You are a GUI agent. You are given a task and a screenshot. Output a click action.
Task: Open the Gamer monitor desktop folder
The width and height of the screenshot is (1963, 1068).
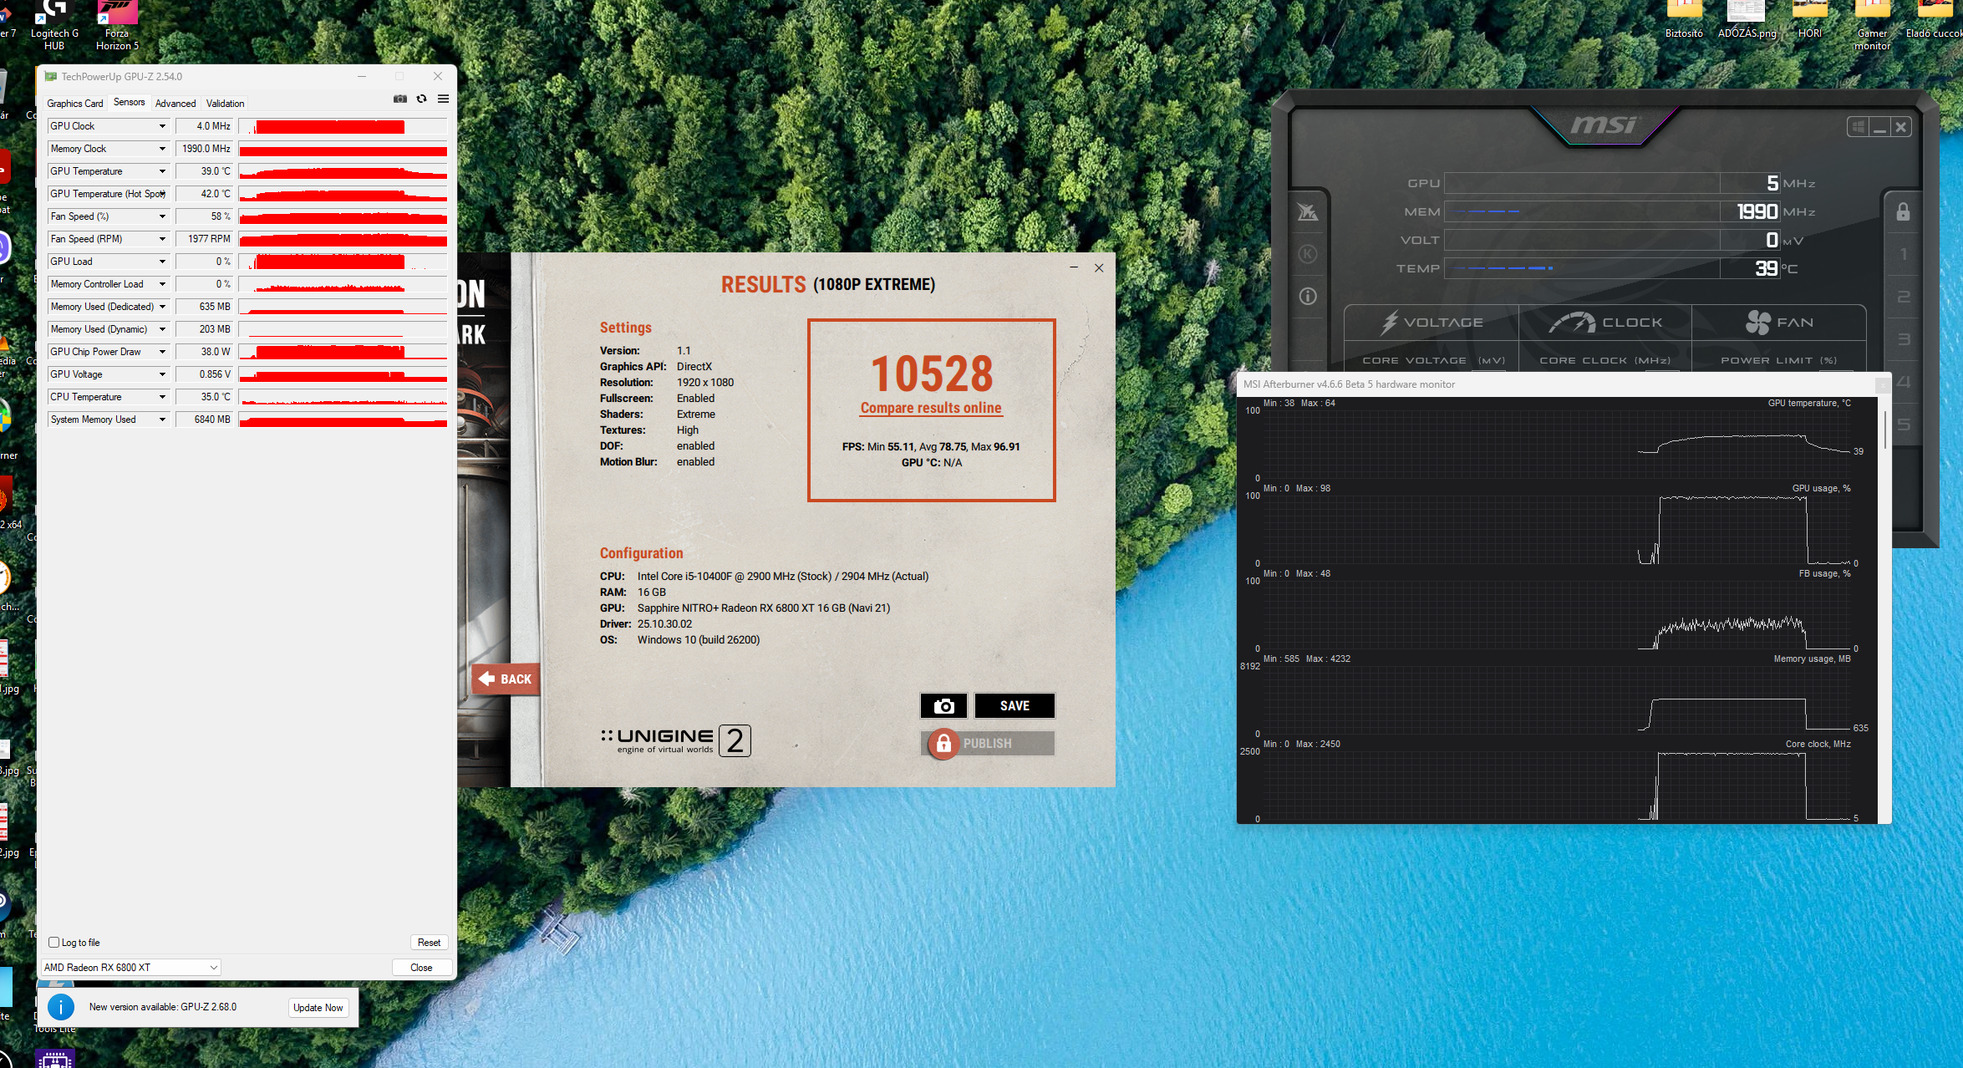pyautogui.click(x=1872, y=26)
